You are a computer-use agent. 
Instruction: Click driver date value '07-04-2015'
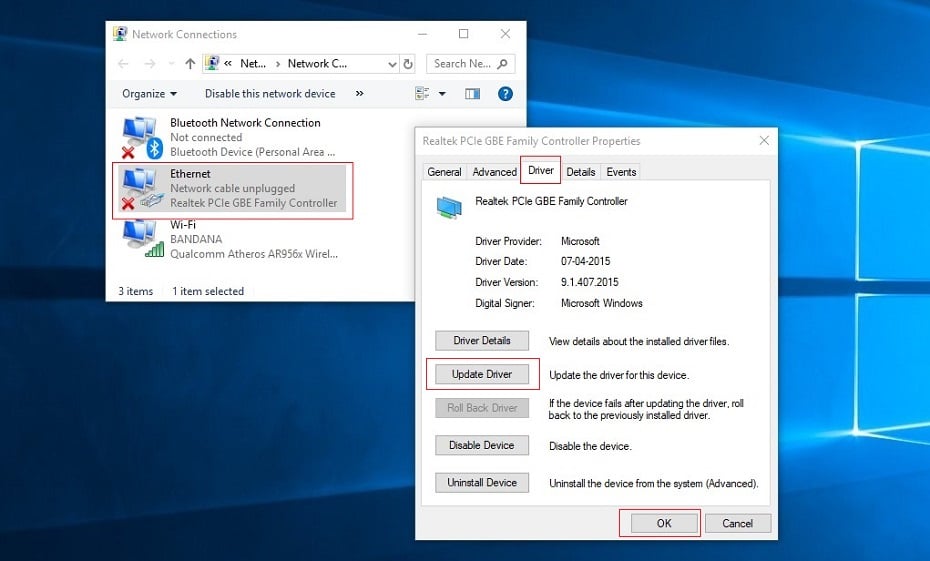tap(585, 261)
